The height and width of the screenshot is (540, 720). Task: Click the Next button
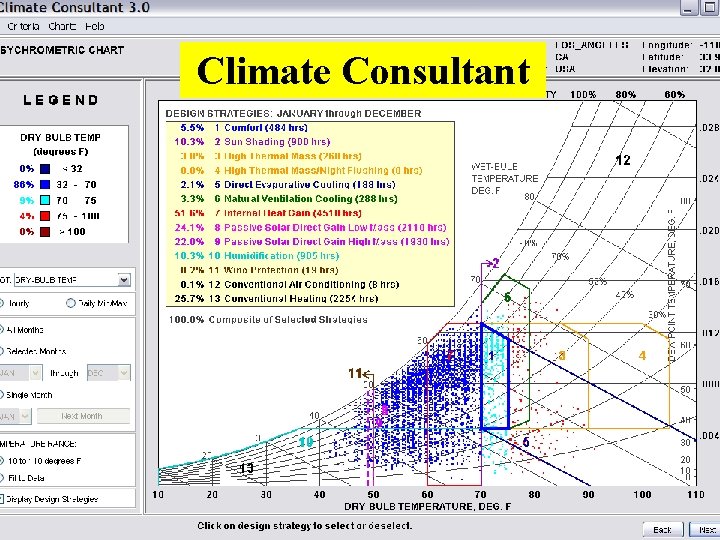pyautogui.click(x=704, y=530)
